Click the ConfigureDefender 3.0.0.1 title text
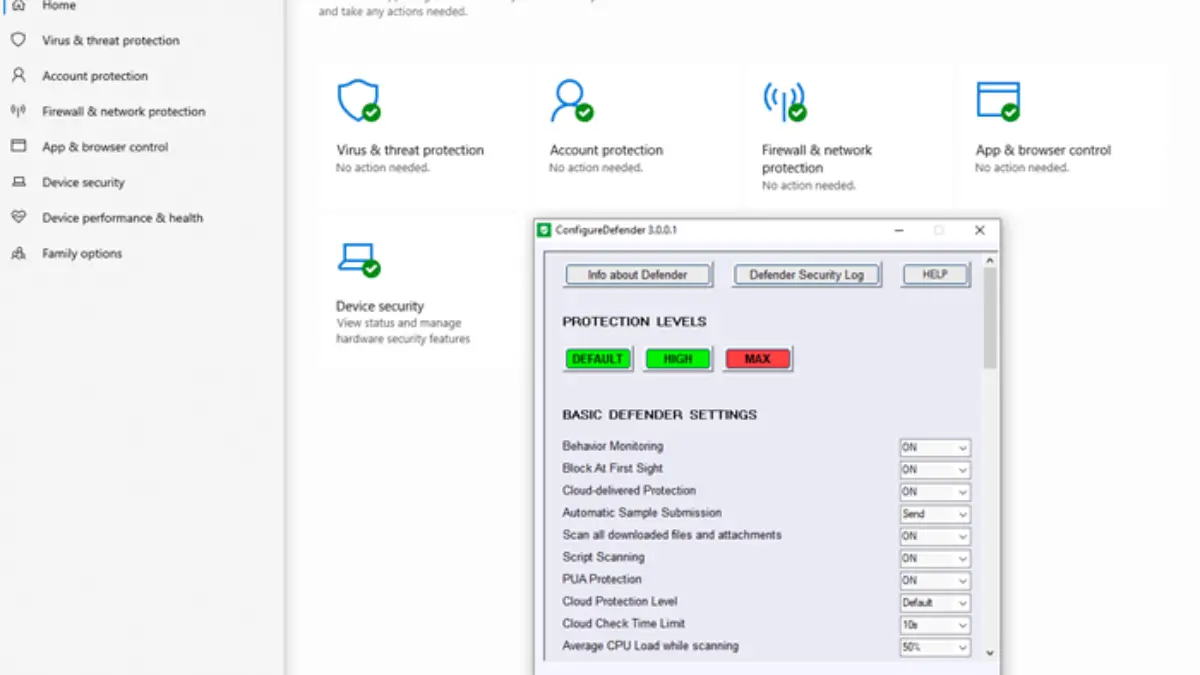1200x675 pixels. pos(617,230)
